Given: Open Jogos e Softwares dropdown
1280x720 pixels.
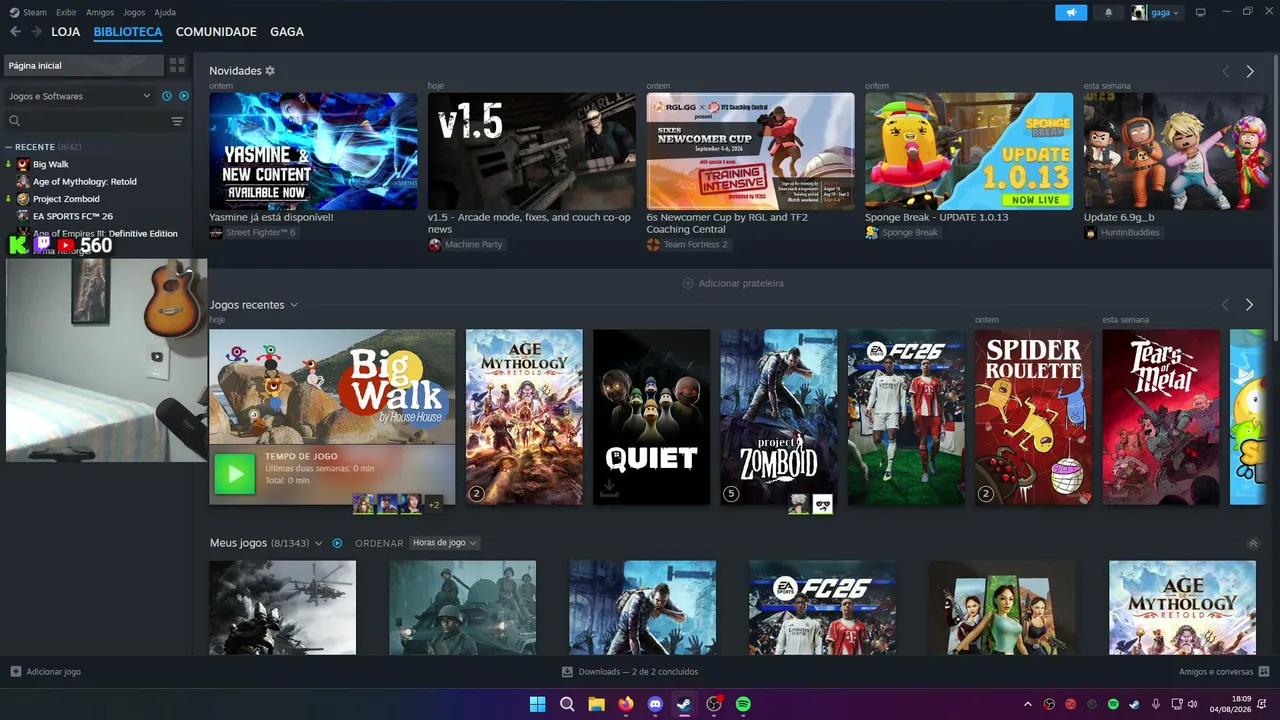Looking at the screenshot, I should click(x=79, y=96).
